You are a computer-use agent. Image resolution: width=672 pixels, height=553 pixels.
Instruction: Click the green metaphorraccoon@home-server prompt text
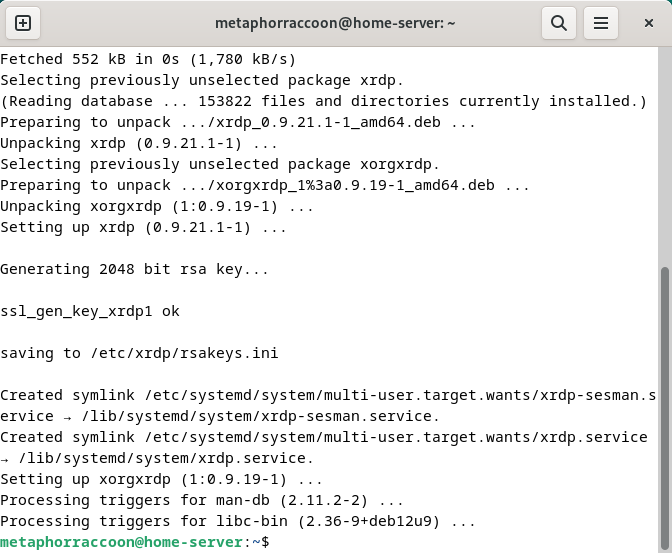[122, 542]
